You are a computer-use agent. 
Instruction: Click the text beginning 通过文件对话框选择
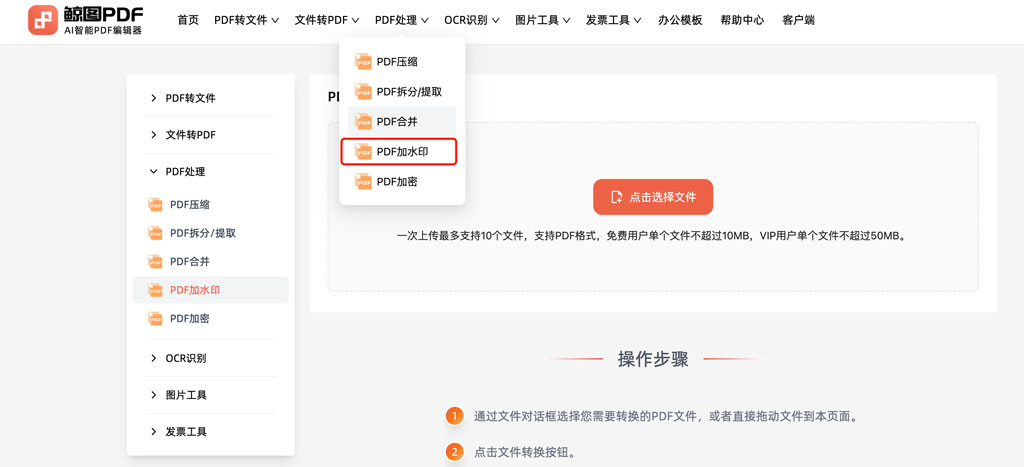tap(665, 416)
